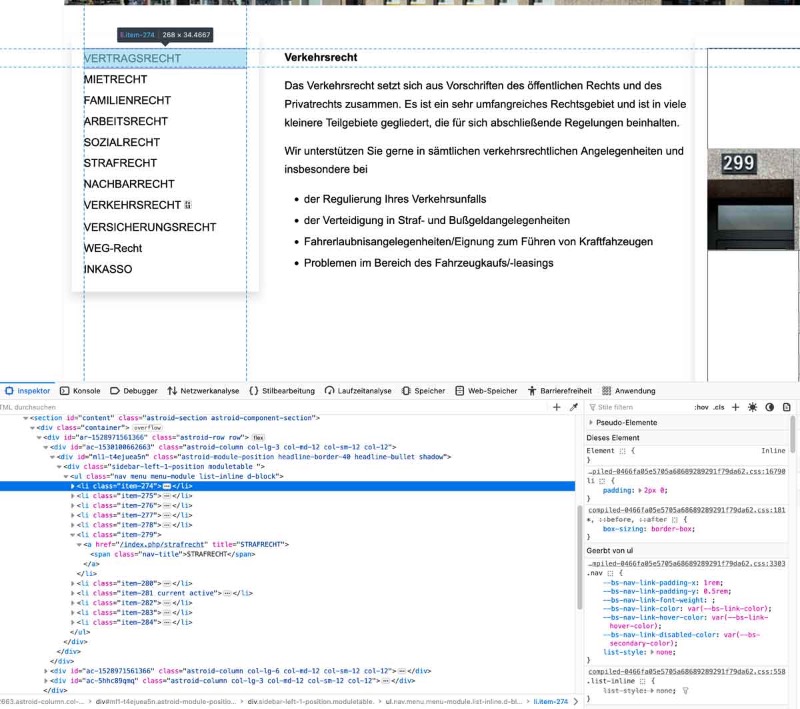Image resolution: width=800 pixels, height=709 pixels.
Task: Collapse the section id content node
Action: tap(26, 418)
